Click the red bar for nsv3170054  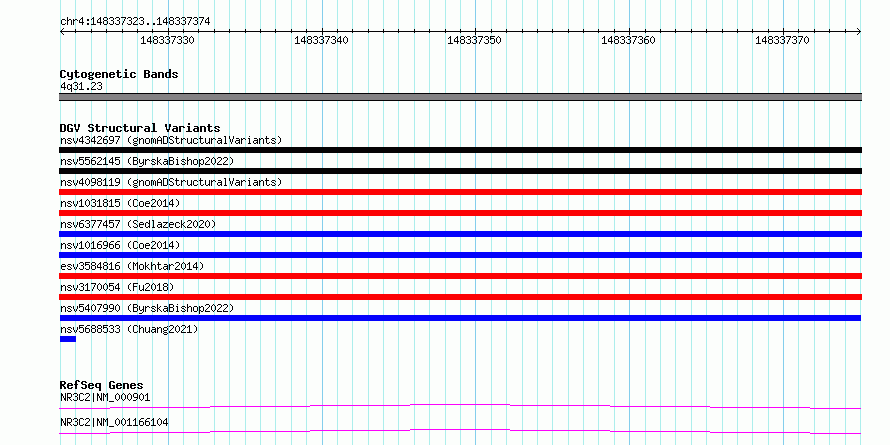tap(460, 297)
